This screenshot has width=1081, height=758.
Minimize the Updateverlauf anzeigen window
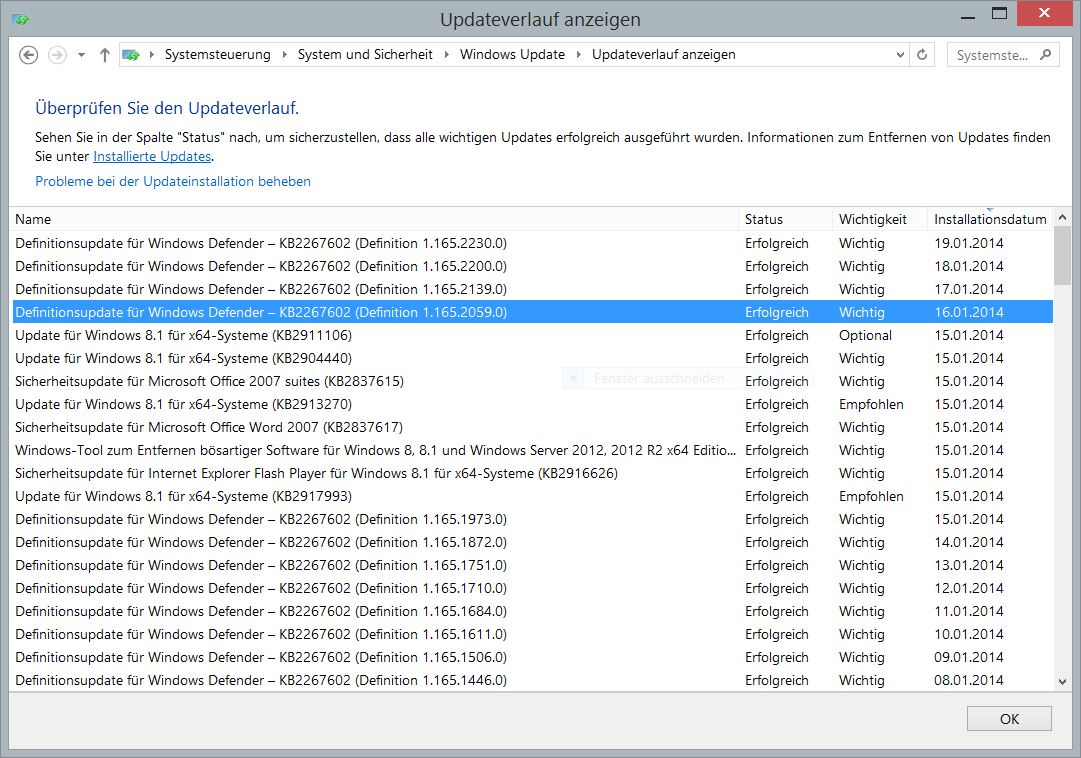click(x=968, y=15)
